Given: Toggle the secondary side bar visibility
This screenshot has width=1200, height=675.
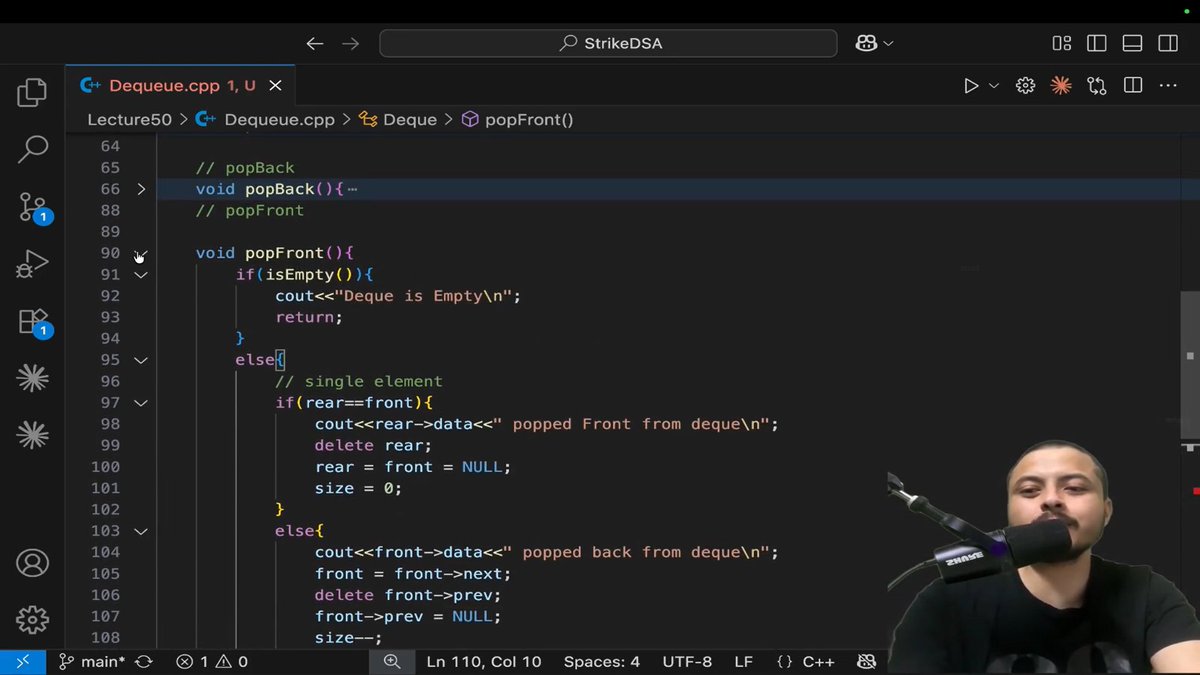Looking at the screenshot, I should (x=1168, y=43).
